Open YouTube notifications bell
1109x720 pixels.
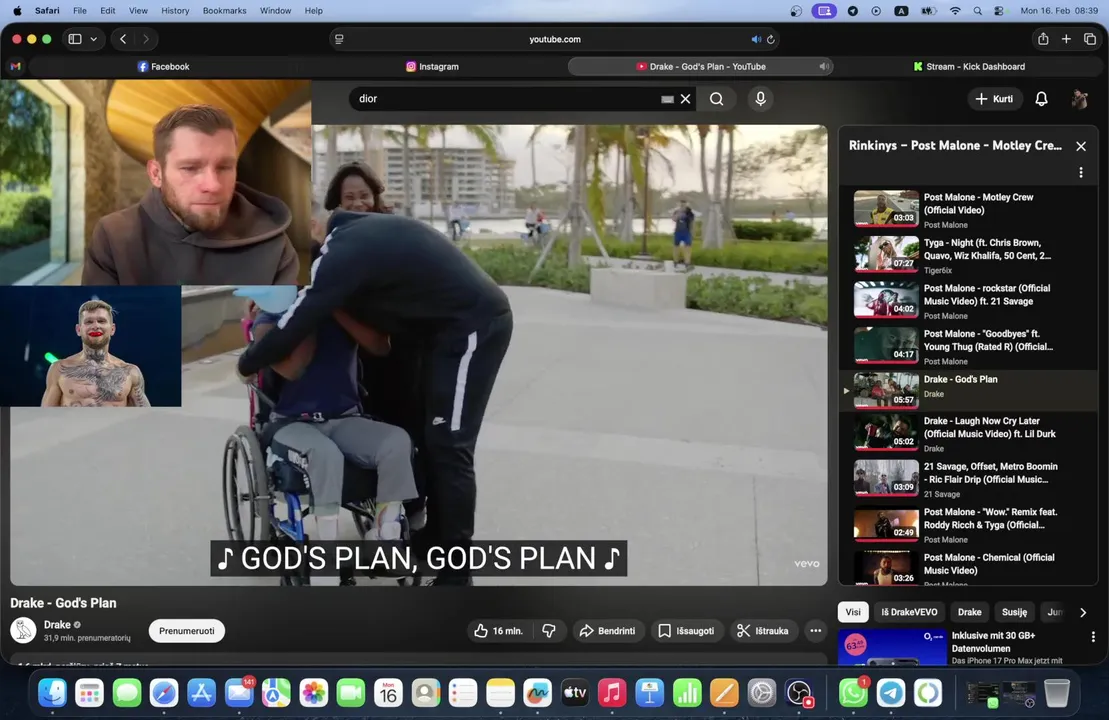pyautogui.click(x=1041, y=99)
